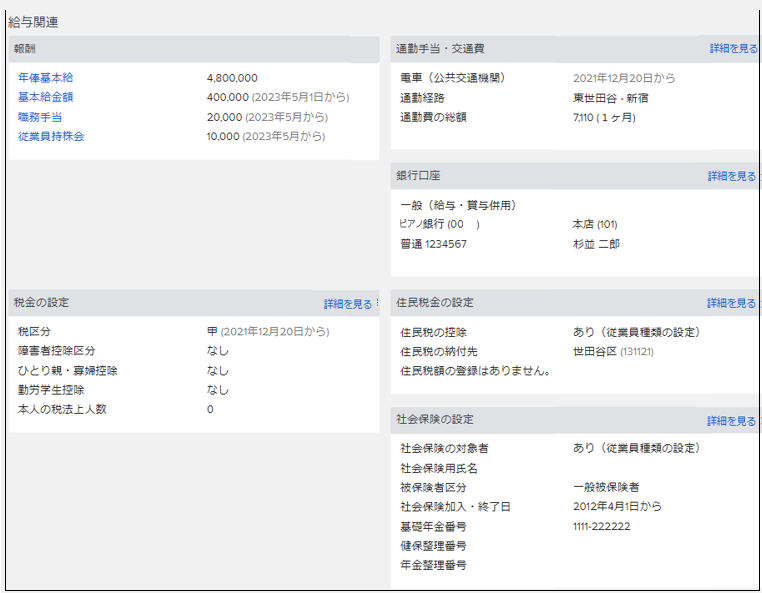Select the 社会保険の設定 header title
This screenshot has height=593, width=762.
pyautogui.click(x=435, y=420)
